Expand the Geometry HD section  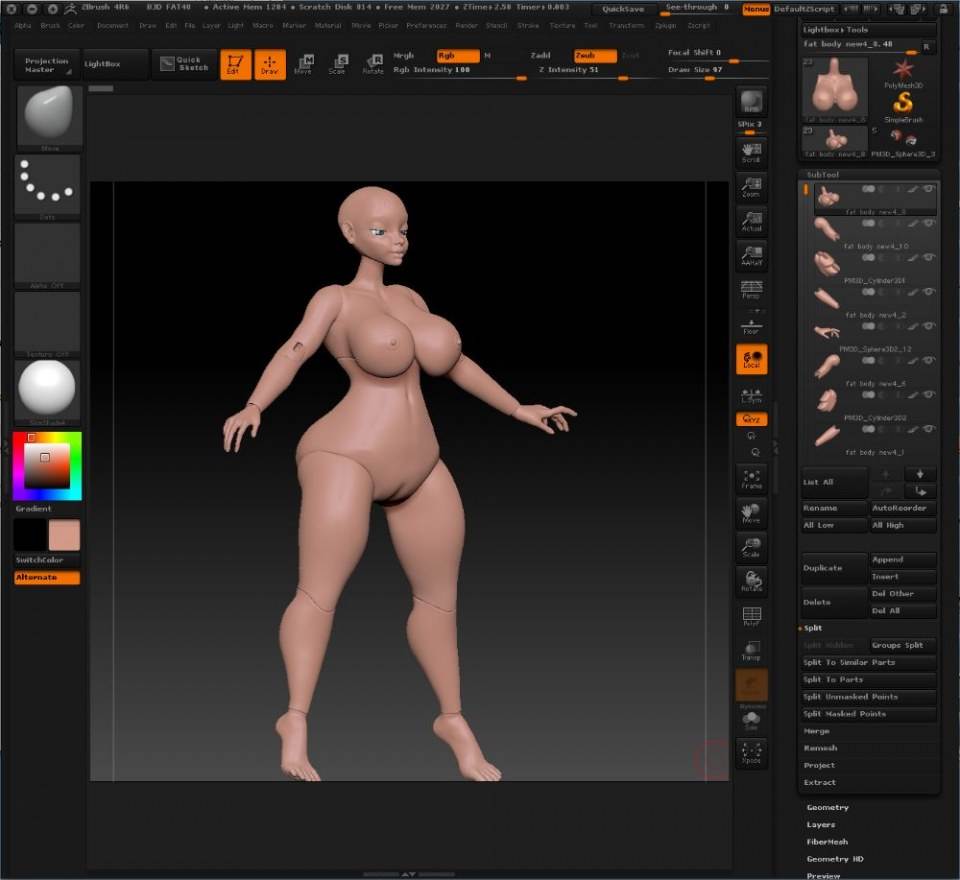834,859
